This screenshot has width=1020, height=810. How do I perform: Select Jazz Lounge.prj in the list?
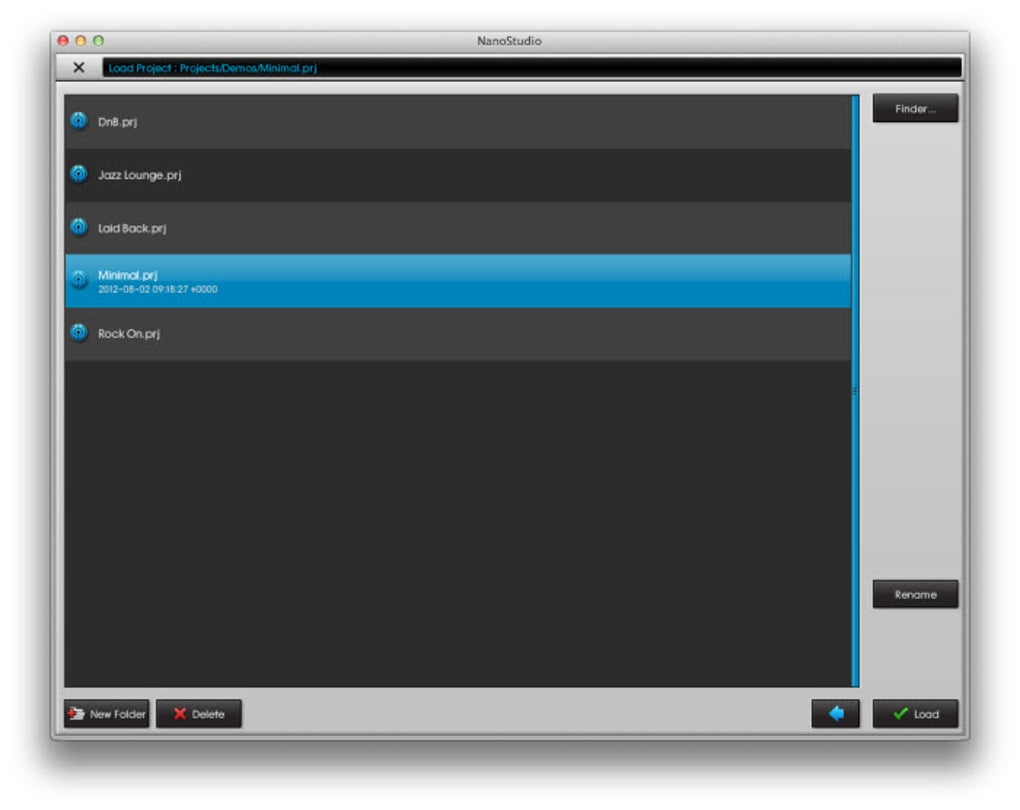tap(457, 175)
